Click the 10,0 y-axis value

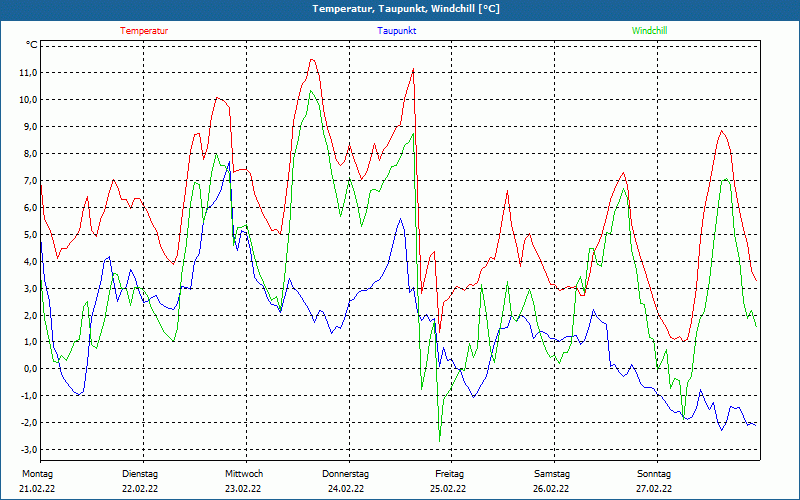coord(28,100)
